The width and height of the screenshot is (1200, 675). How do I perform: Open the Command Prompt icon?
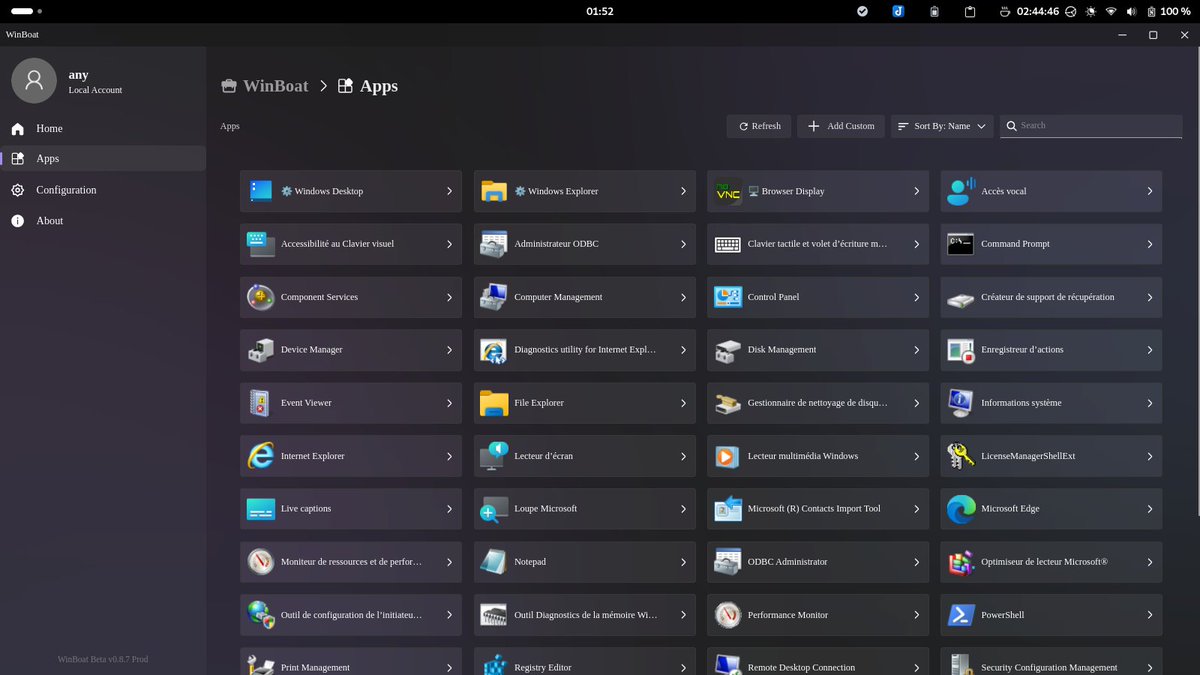pos(961,244)
